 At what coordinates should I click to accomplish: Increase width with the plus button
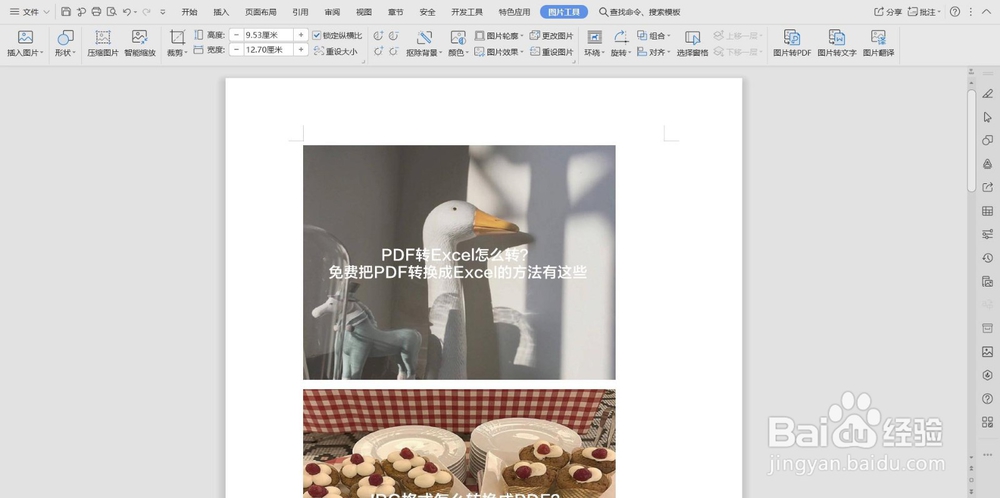(x=301, y=50)
